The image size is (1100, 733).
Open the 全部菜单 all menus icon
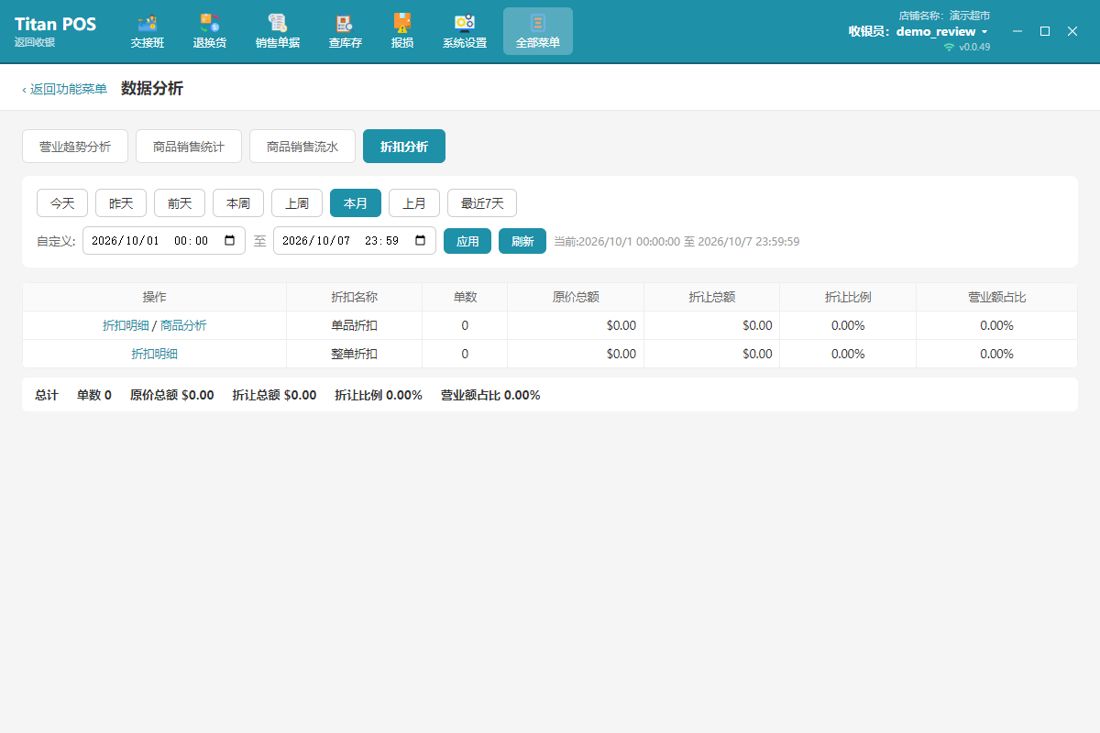point(538,32)
